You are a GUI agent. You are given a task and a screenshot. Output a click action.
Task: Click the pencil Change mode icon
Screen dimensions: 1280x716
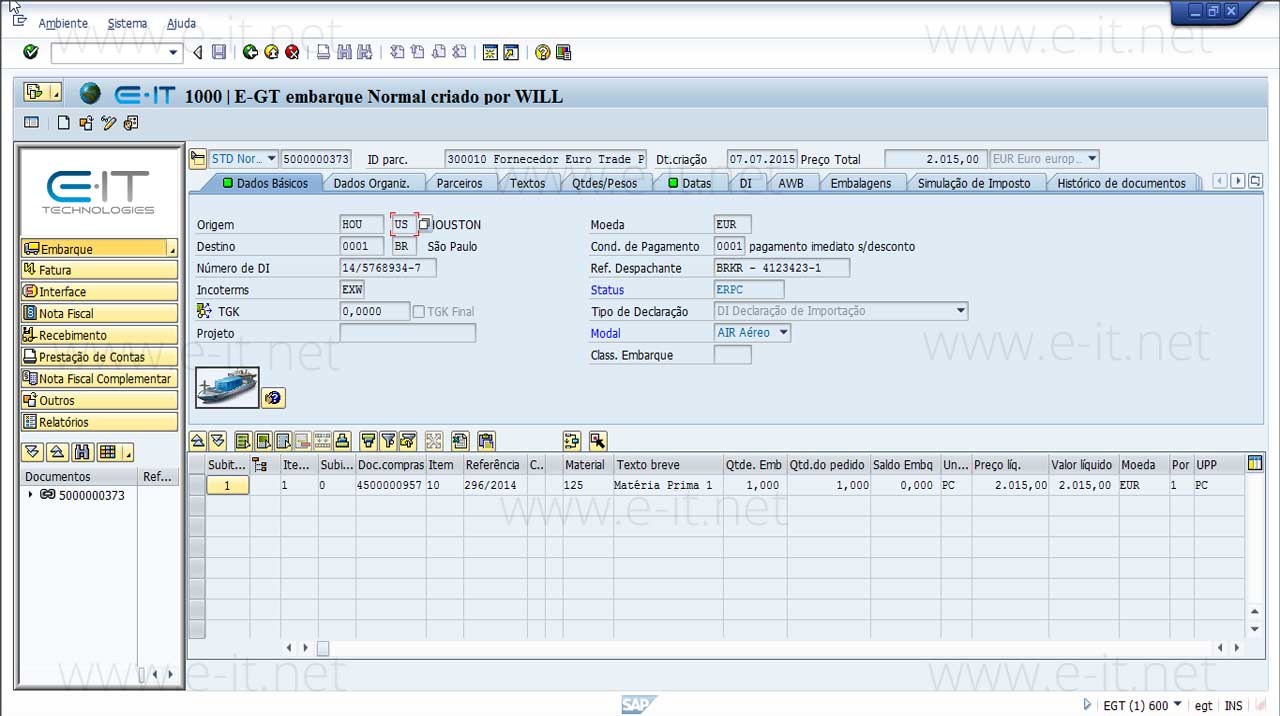click(108, 123)
